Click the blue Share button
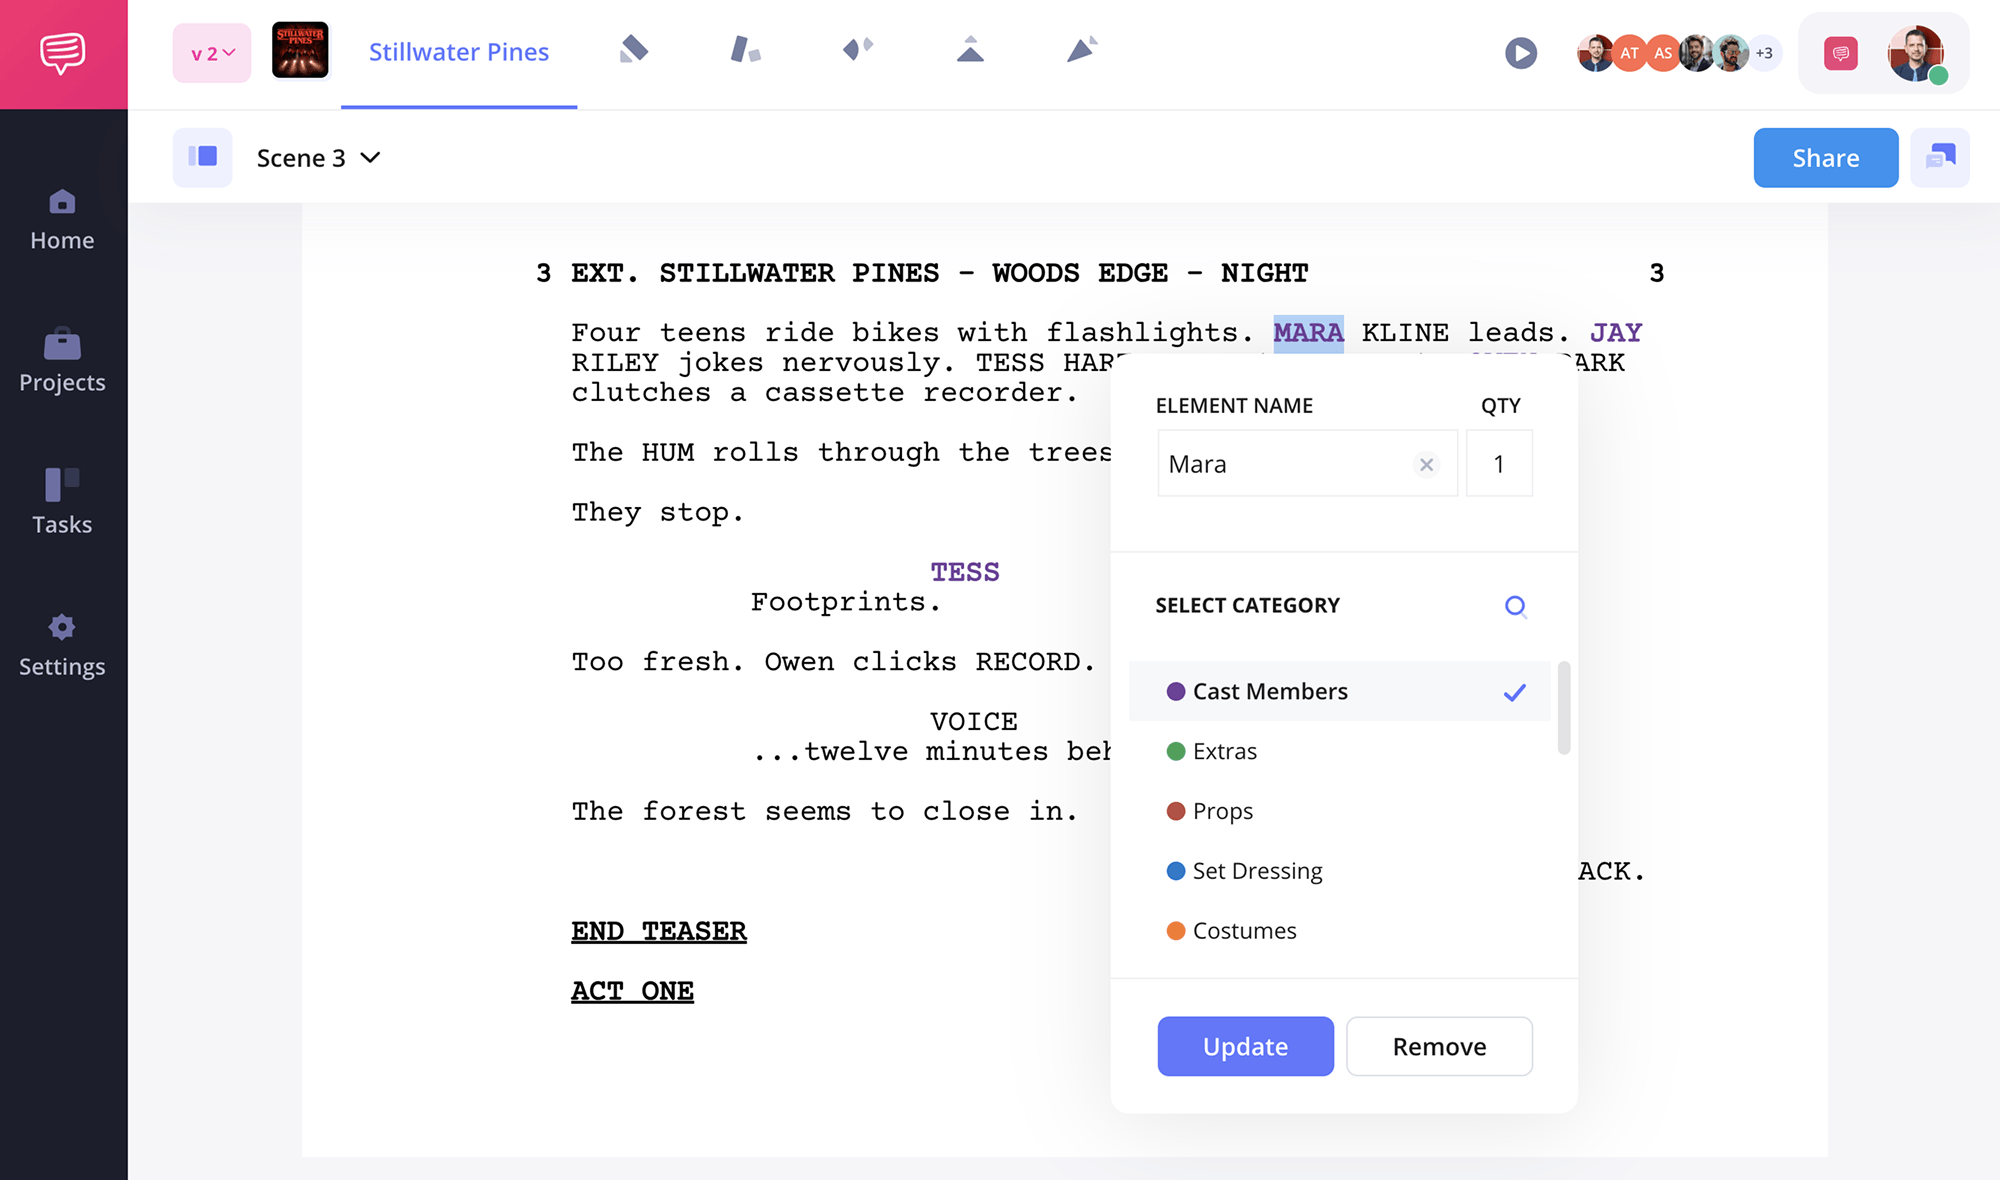This screenshot has height=1180, width=2000. point(1826,158)
